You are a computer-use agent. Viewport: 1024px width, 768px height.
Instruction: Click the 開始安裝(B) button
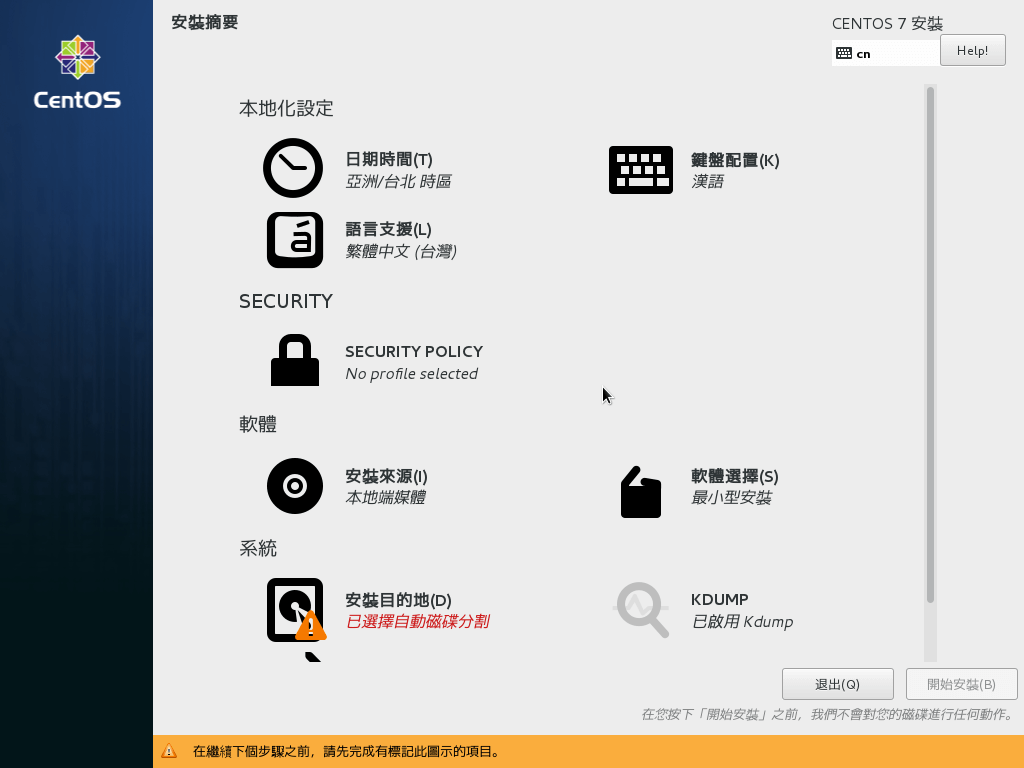click(961, 684)
